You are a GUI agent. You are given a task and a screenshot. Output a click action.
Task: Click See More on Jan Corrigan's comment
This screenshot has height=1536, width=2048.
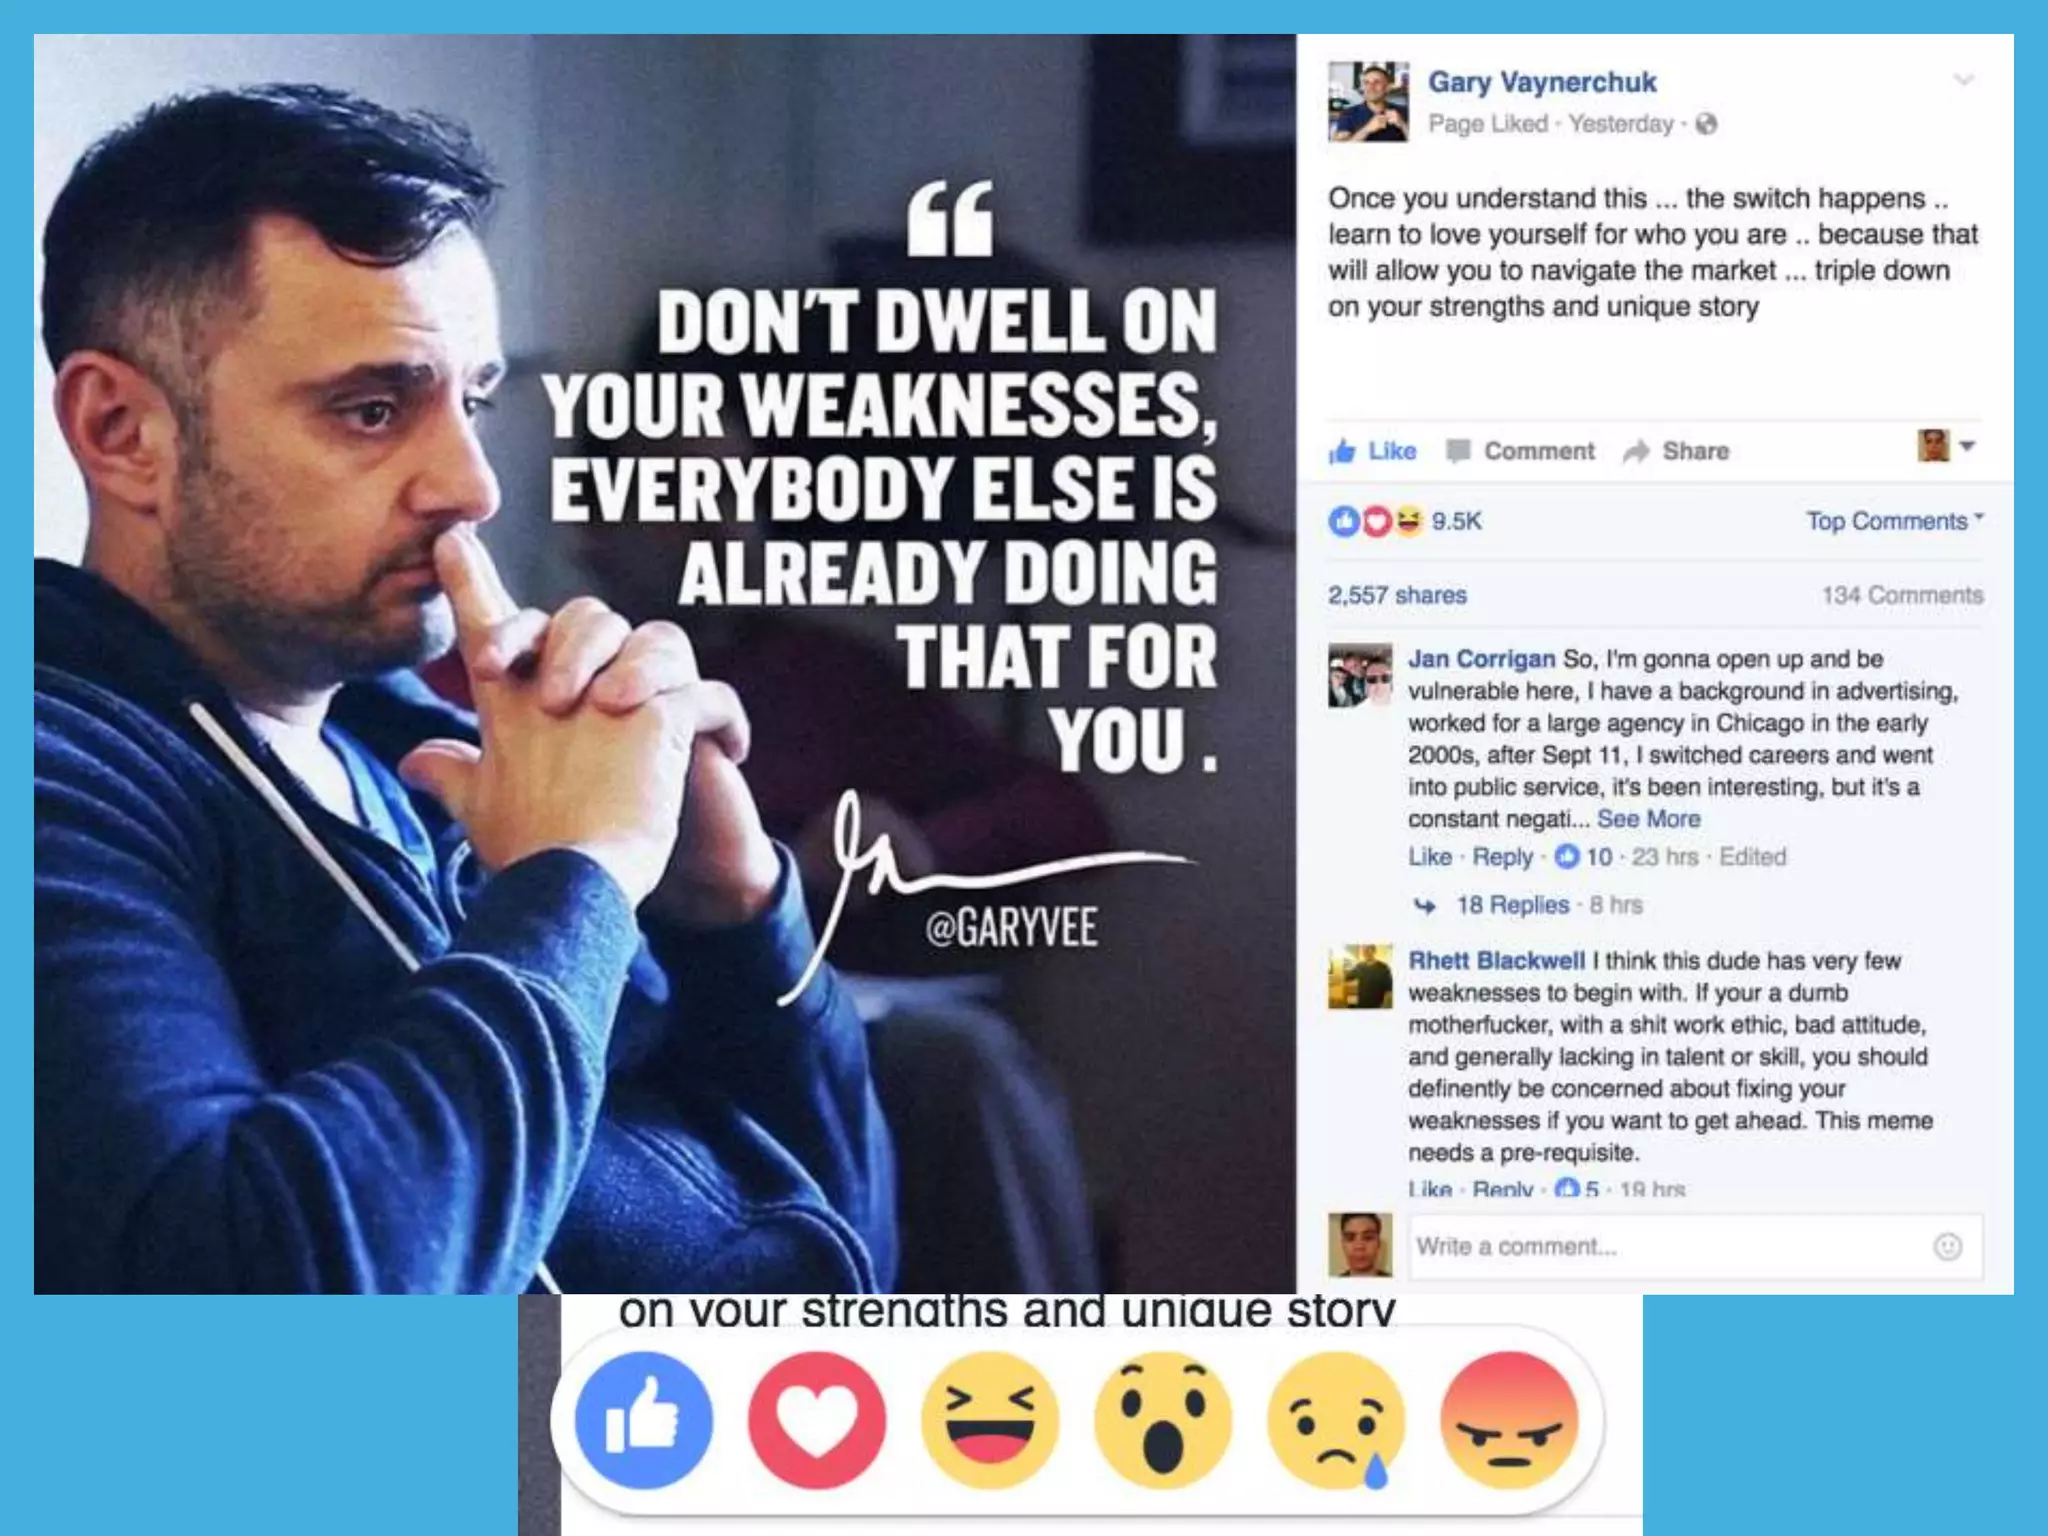(1648, 819)
